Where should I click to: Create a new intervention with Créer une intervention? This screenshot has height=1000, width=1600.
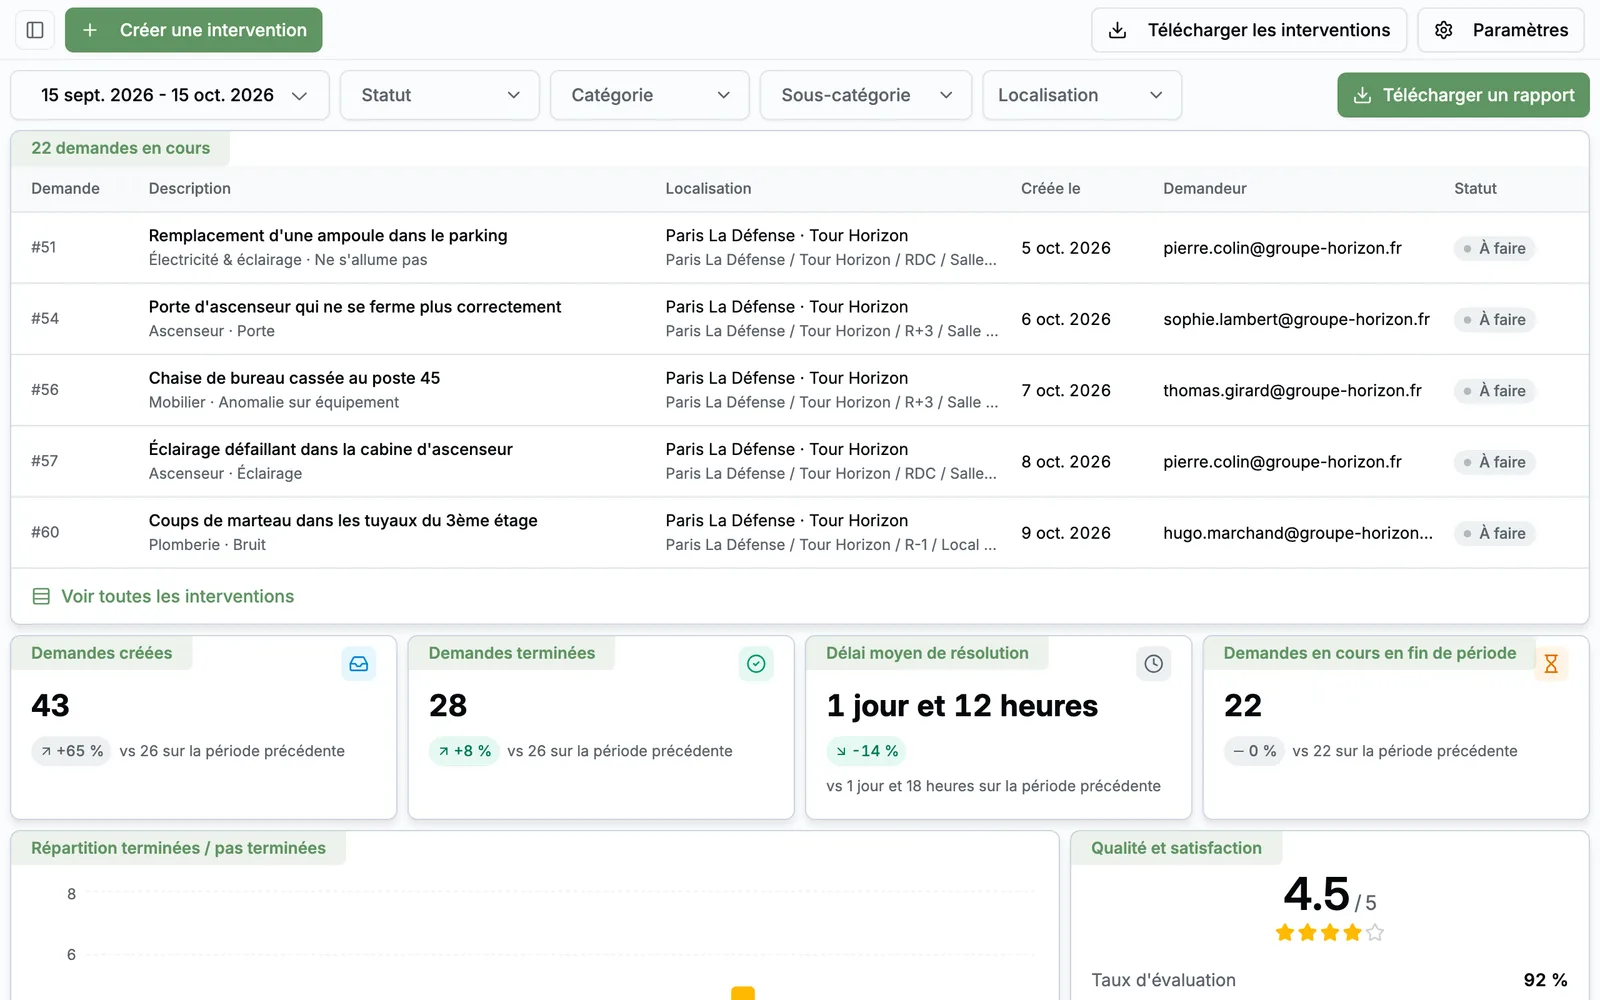194,30
